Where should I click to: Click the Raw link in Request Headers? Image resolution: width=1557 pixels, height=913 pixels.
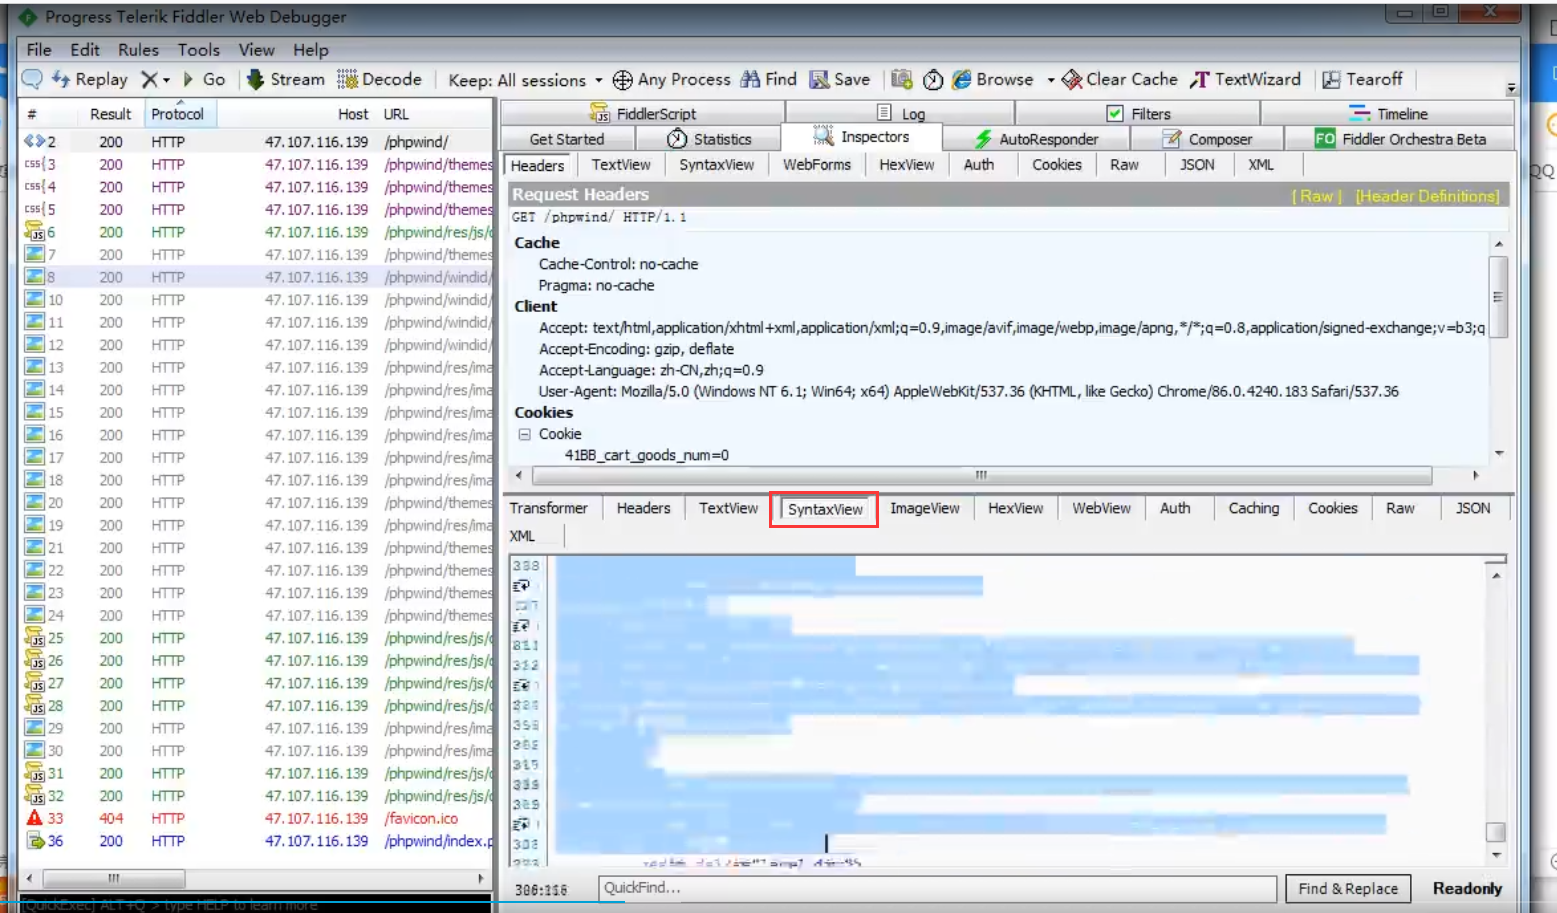coord(1316,196)
